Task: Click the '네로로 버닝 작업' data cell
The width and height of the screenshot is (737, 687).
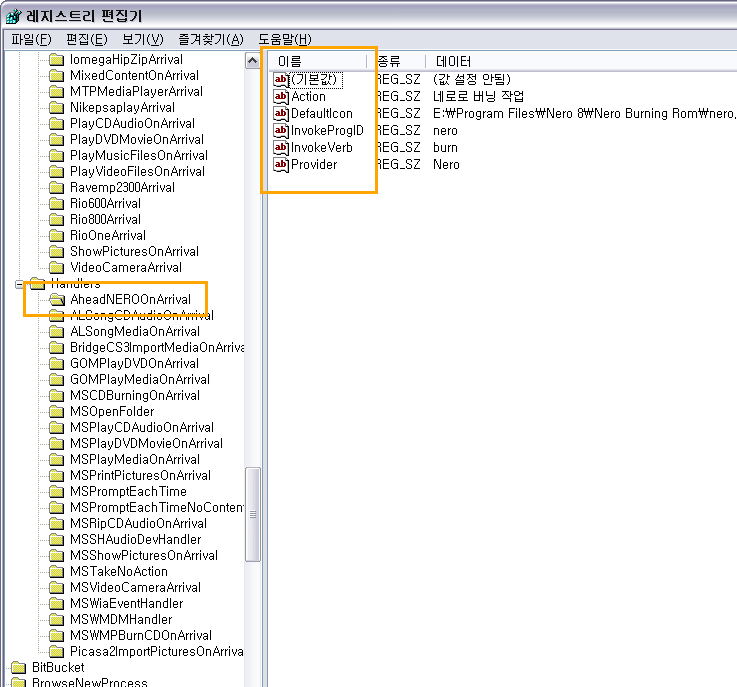Action: tap(478, 96)
